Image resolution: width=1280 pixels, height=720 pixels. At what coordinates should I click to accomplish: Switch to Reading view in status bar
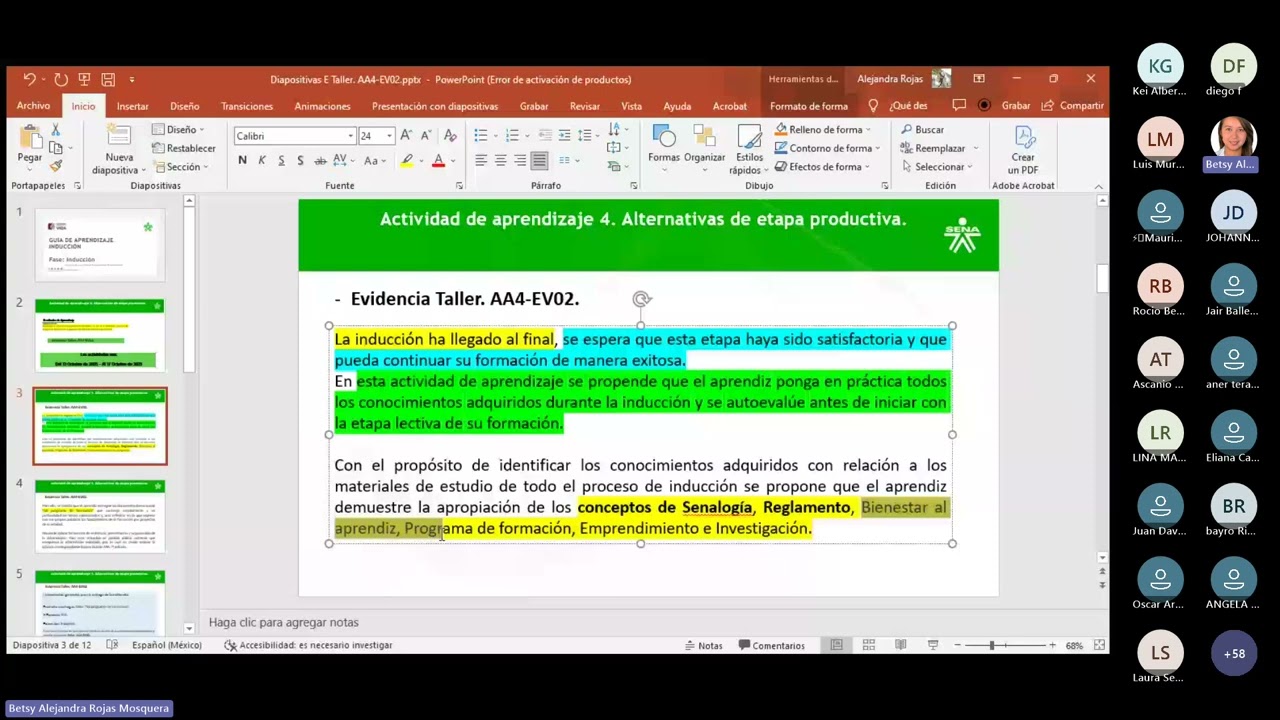(x=901, y=645)
